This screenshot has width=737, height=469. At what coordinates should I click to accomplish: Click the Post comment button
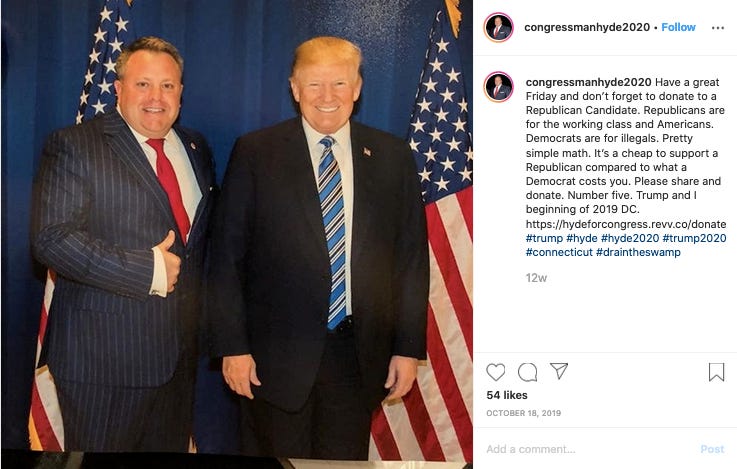[x=712, y=449]
